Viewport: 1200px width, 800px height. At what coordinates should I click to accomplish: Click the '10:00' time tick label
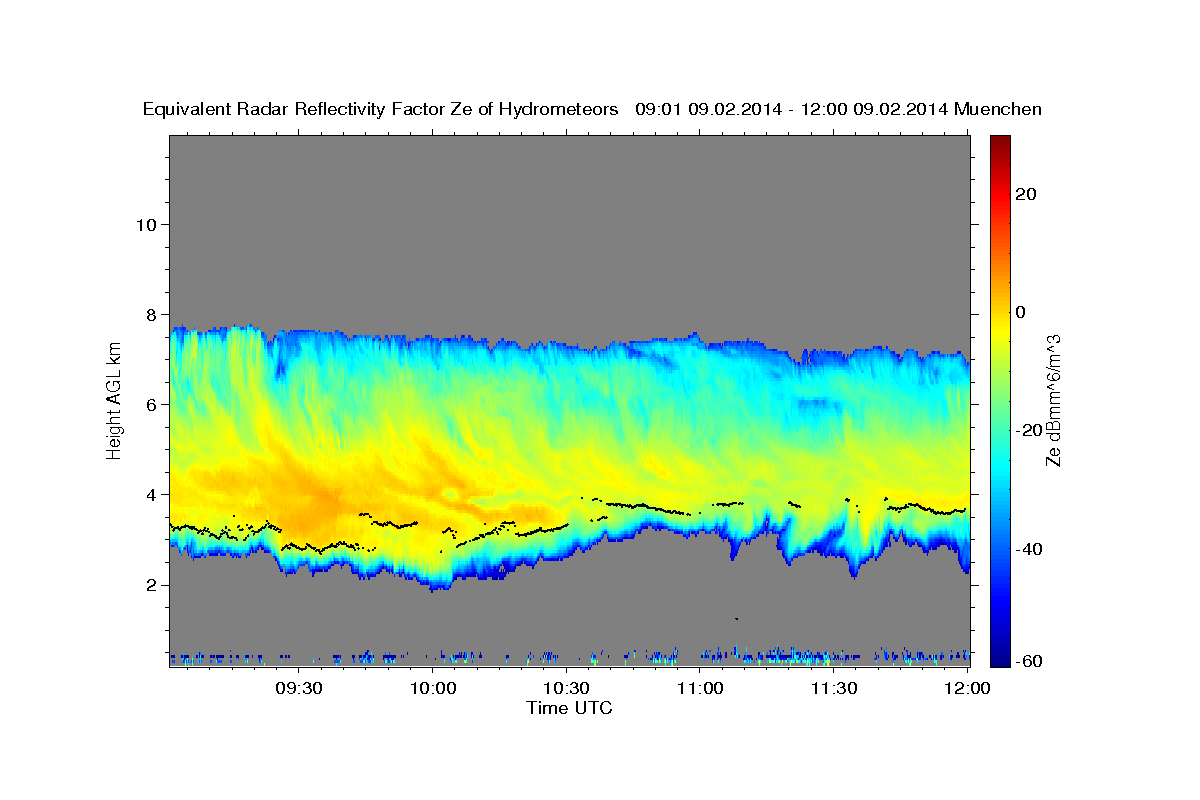(433, 688)
